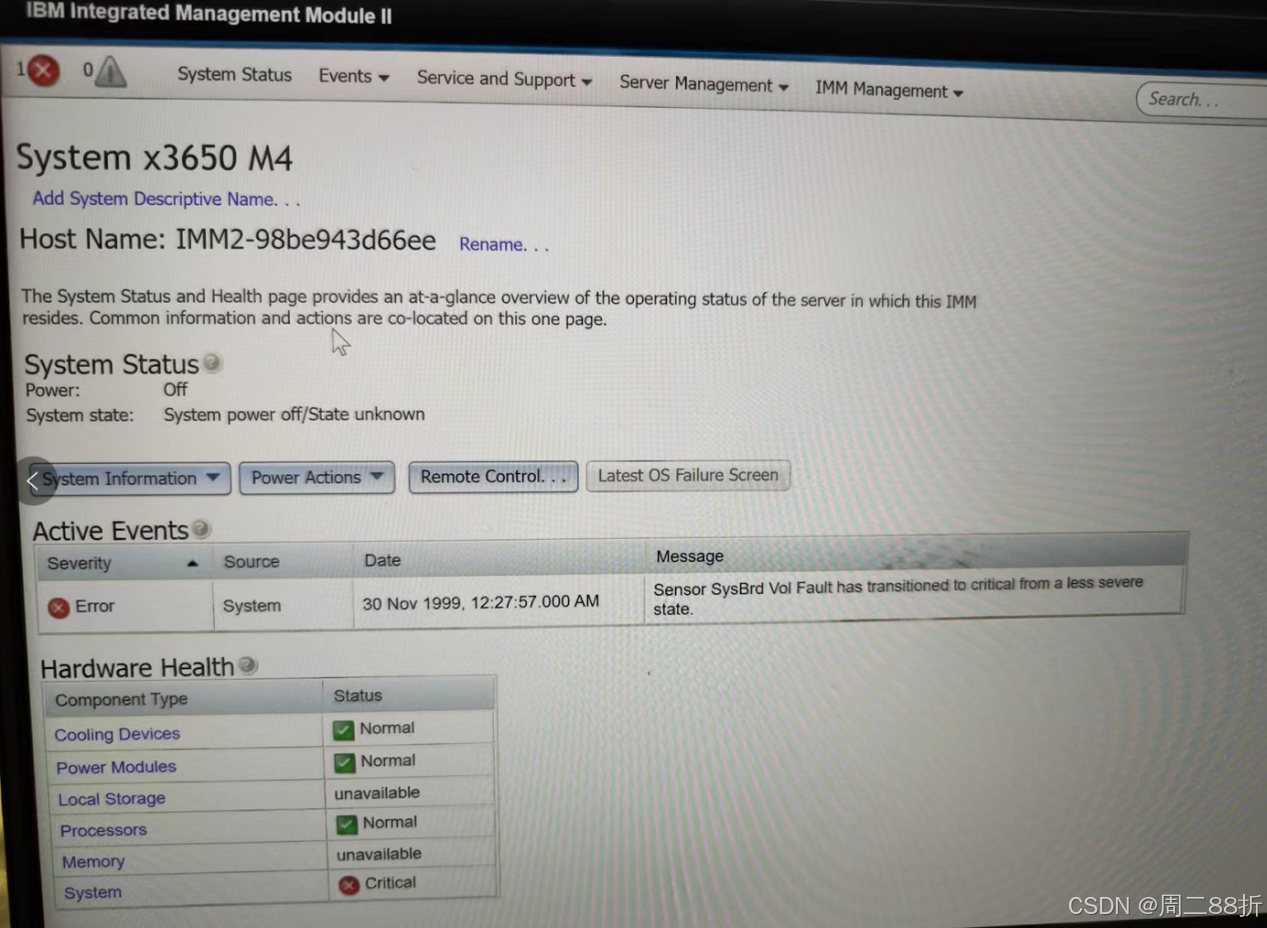Click the warning triangle count icon
Viewport: 1267px width, 928px height.
[x=110, y=71]
